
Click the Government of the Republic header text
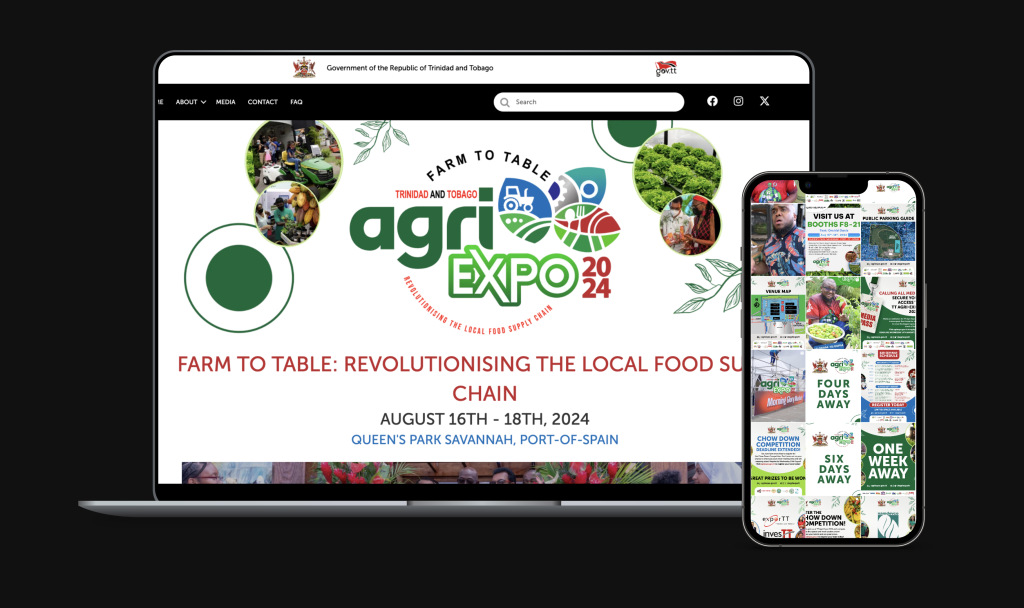pos(409,68)
